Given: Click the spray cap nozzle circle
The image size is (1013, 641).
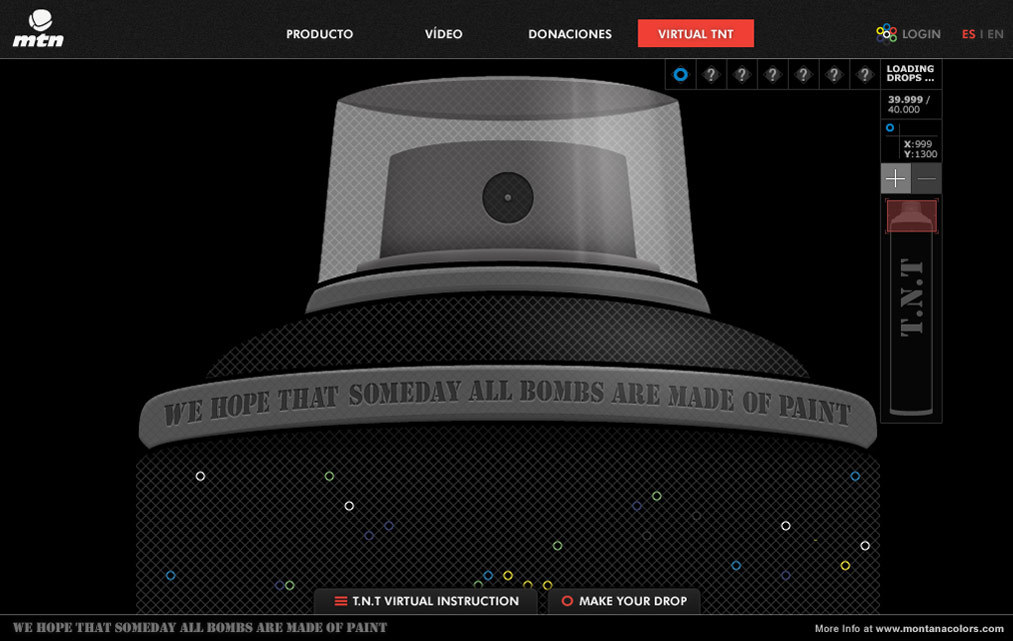Looking at the screenshot, I should 508,197.
